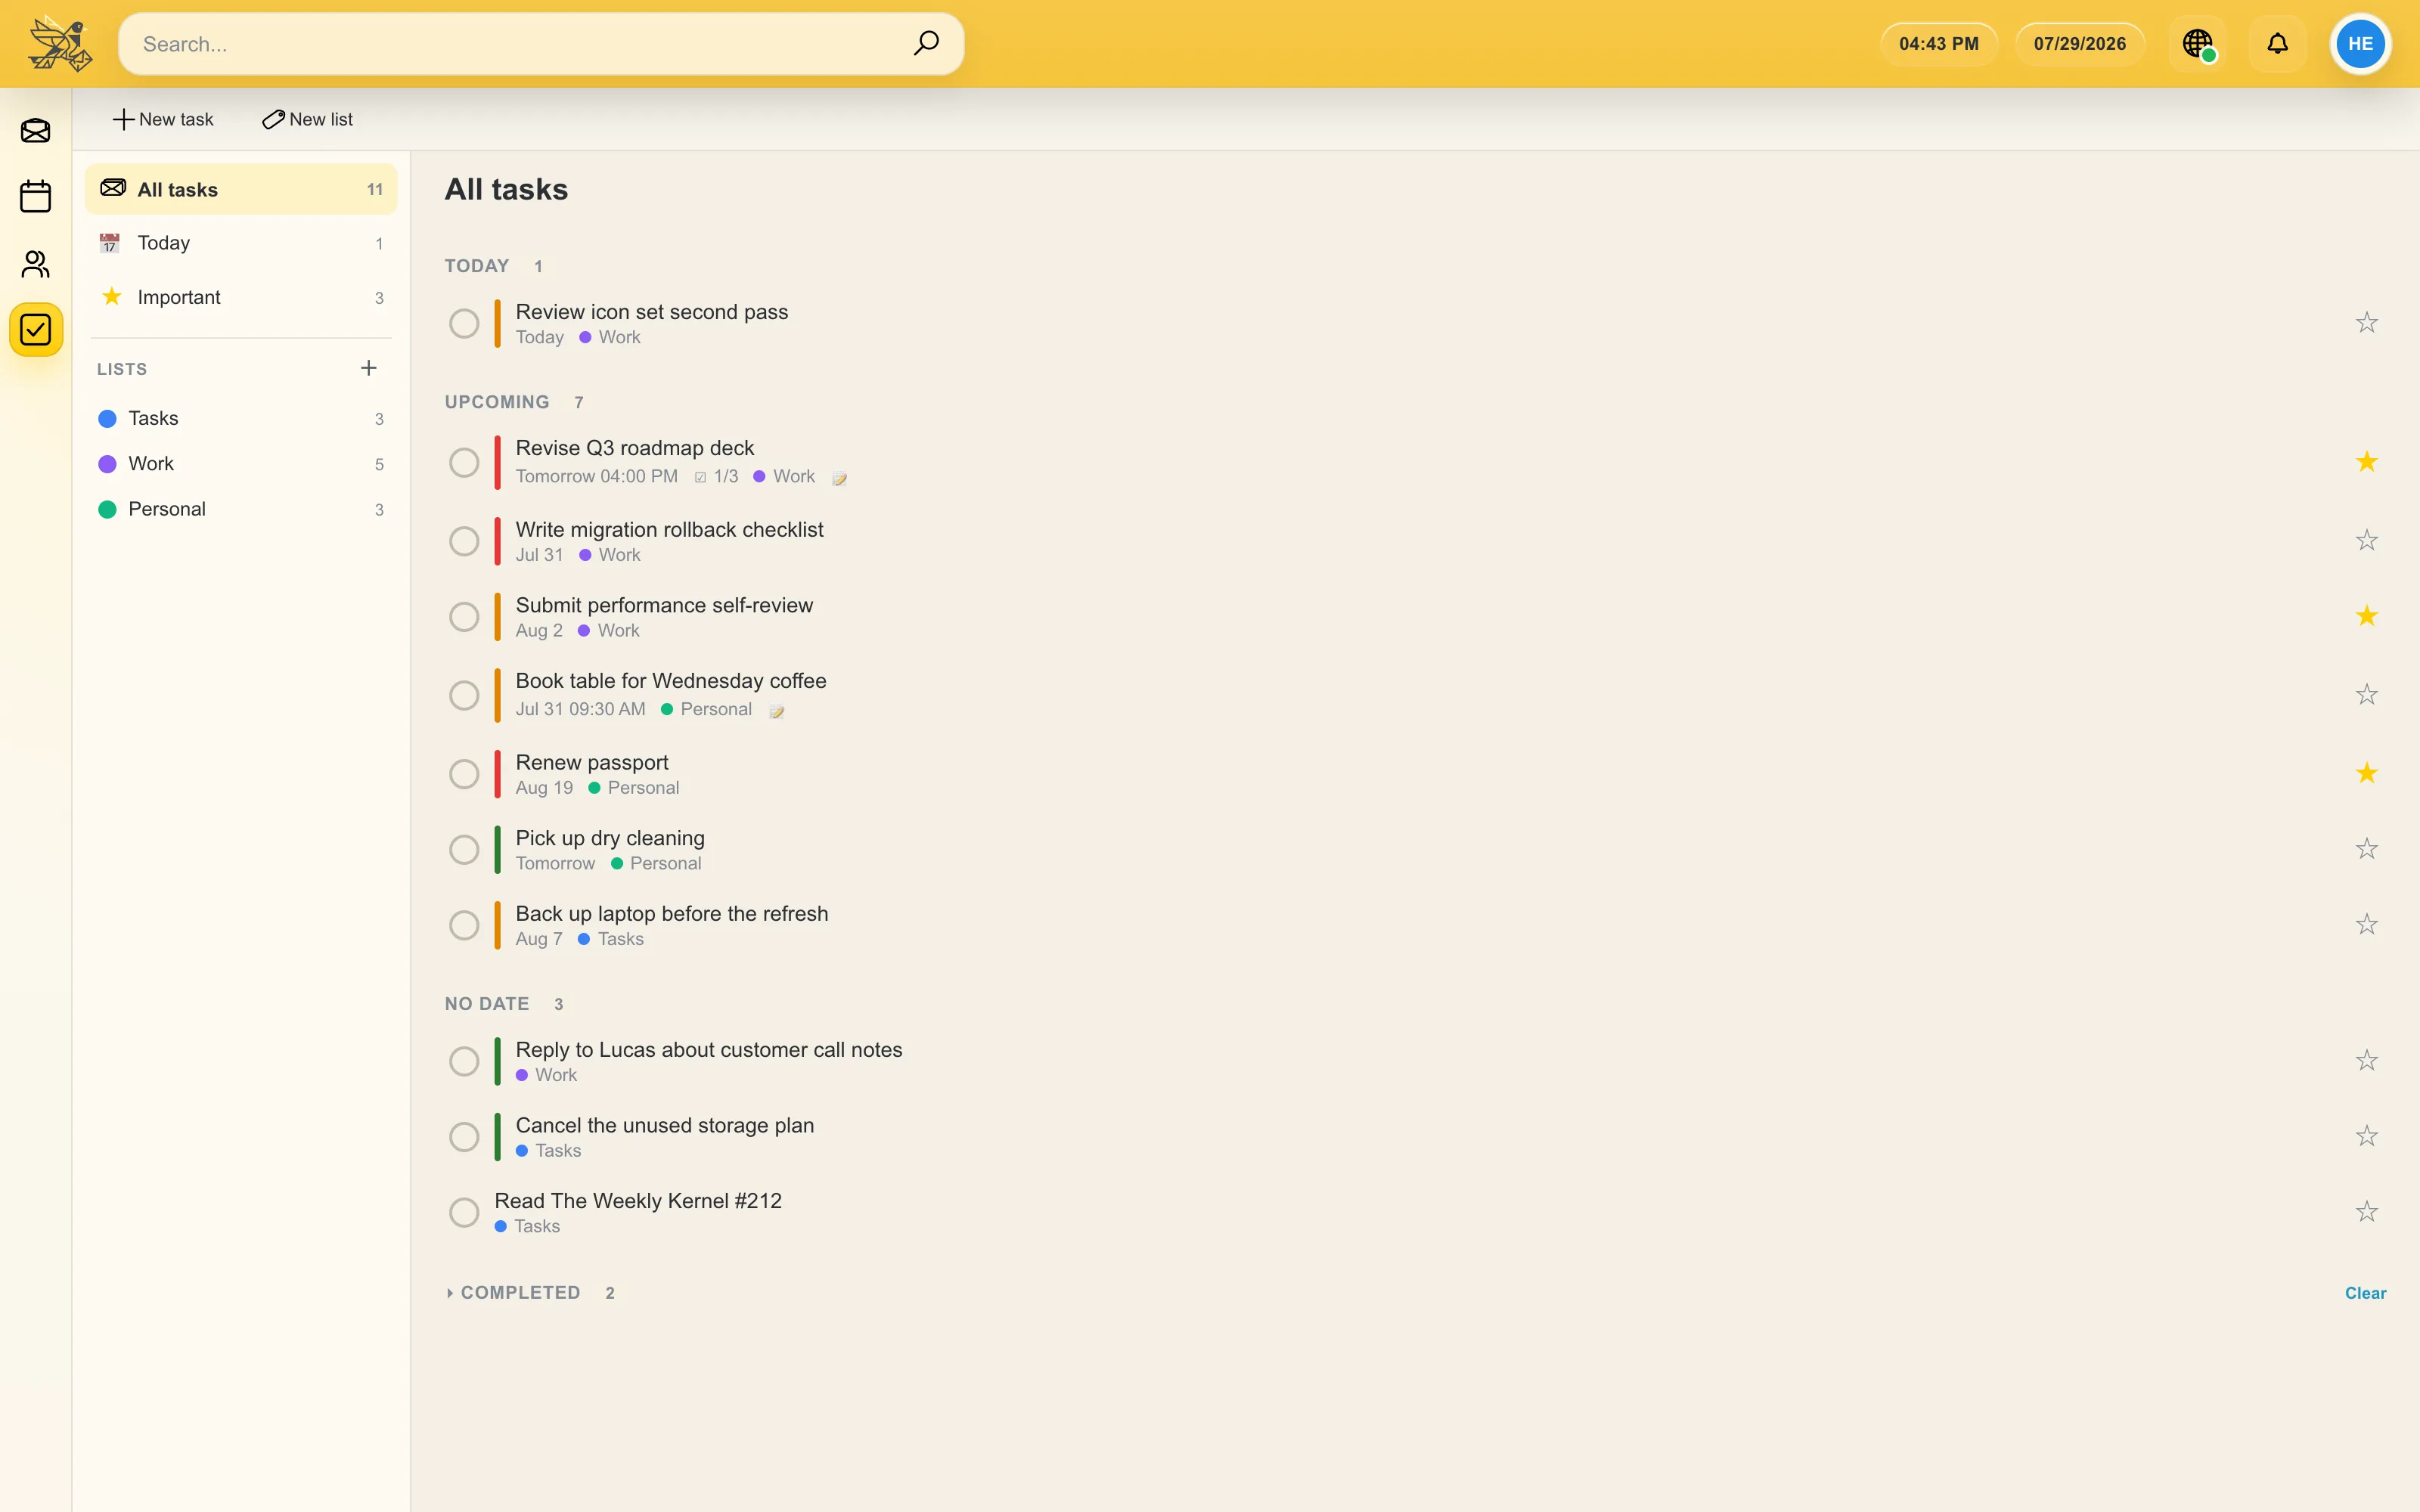Image resolution: width=2420 pixels, height=1512 pixels.
Task: Check off Renew passport
Action: click(464, 774)
